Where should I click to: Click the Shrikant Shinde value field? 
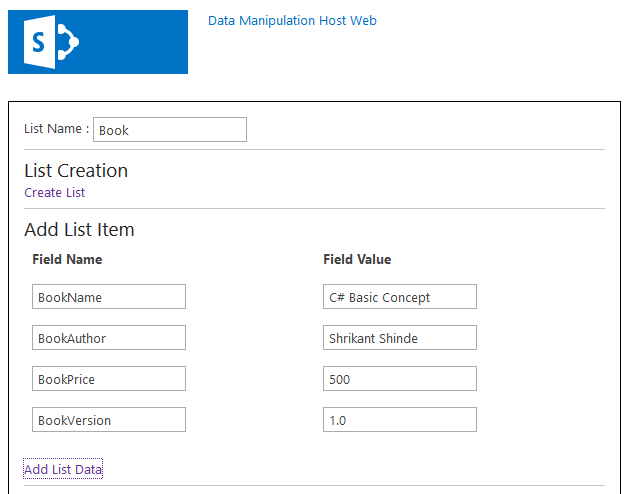400,338
